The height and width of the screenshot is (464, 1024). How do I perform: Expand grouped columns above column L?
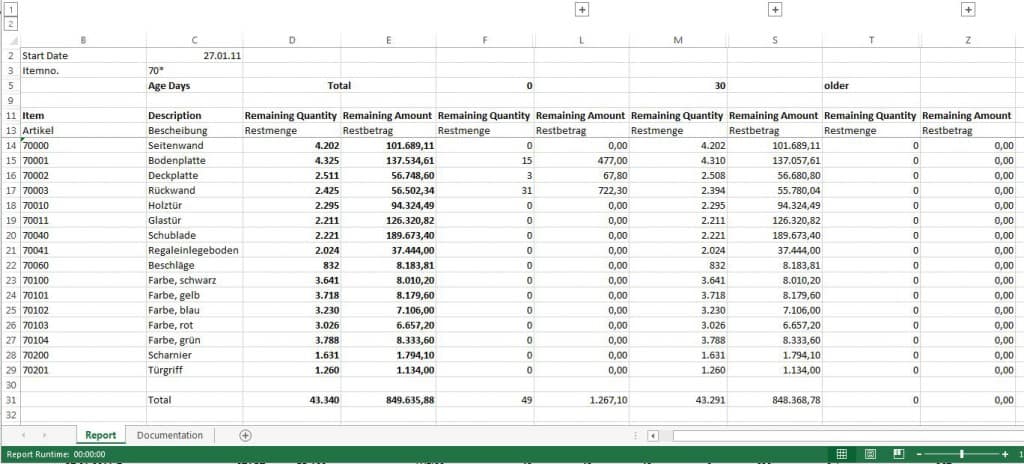tap(582, 9)
